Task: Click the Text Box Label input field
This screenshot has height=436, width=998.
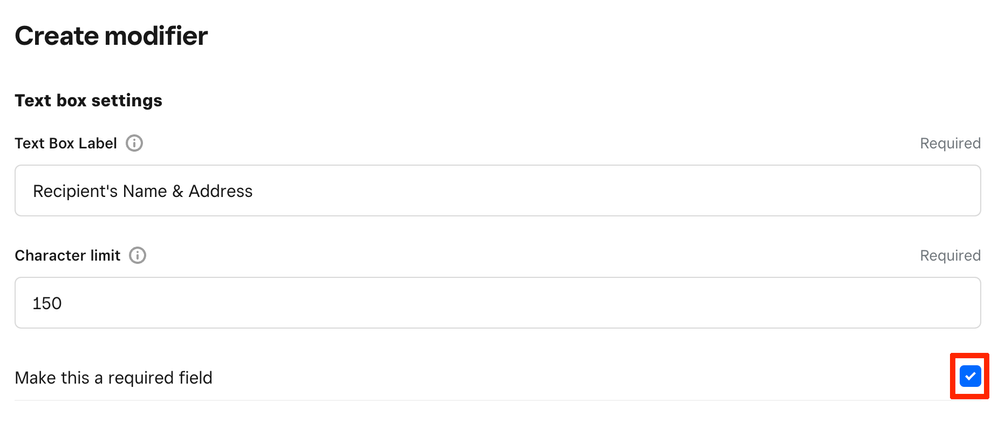Action: tap(497, 191)
